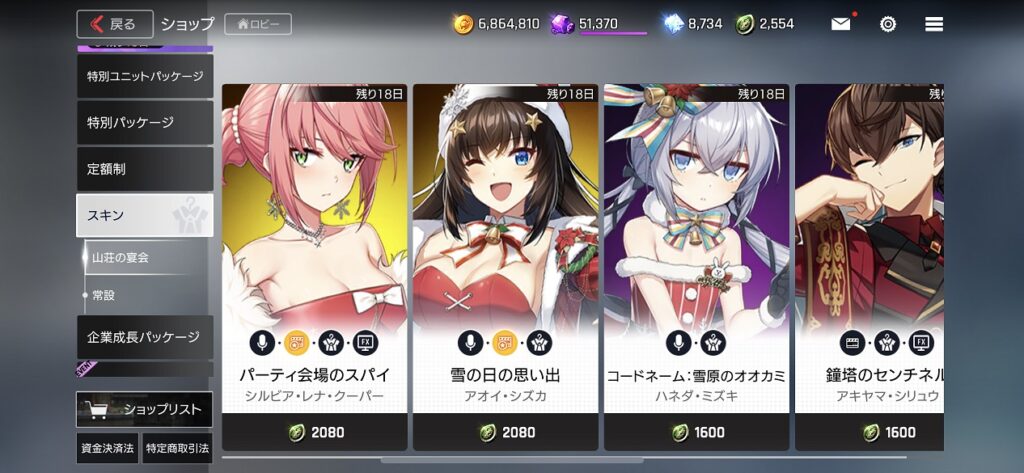This screenshot has height=473, width=1024.
Task: Click the green coin currency icon in header
Action: 744,24
